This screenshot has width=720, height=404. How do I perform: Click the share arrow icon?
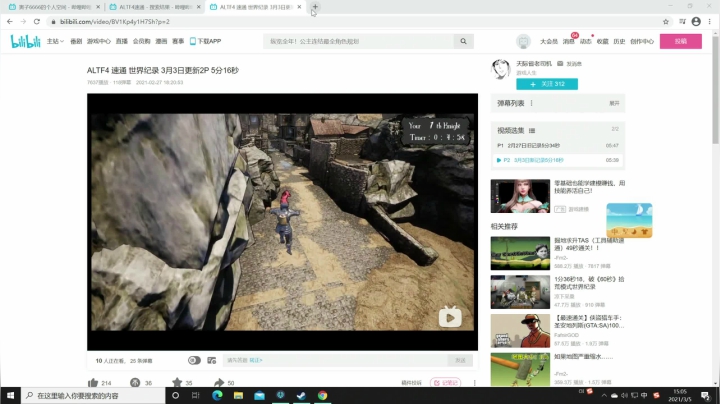[219, 382]
